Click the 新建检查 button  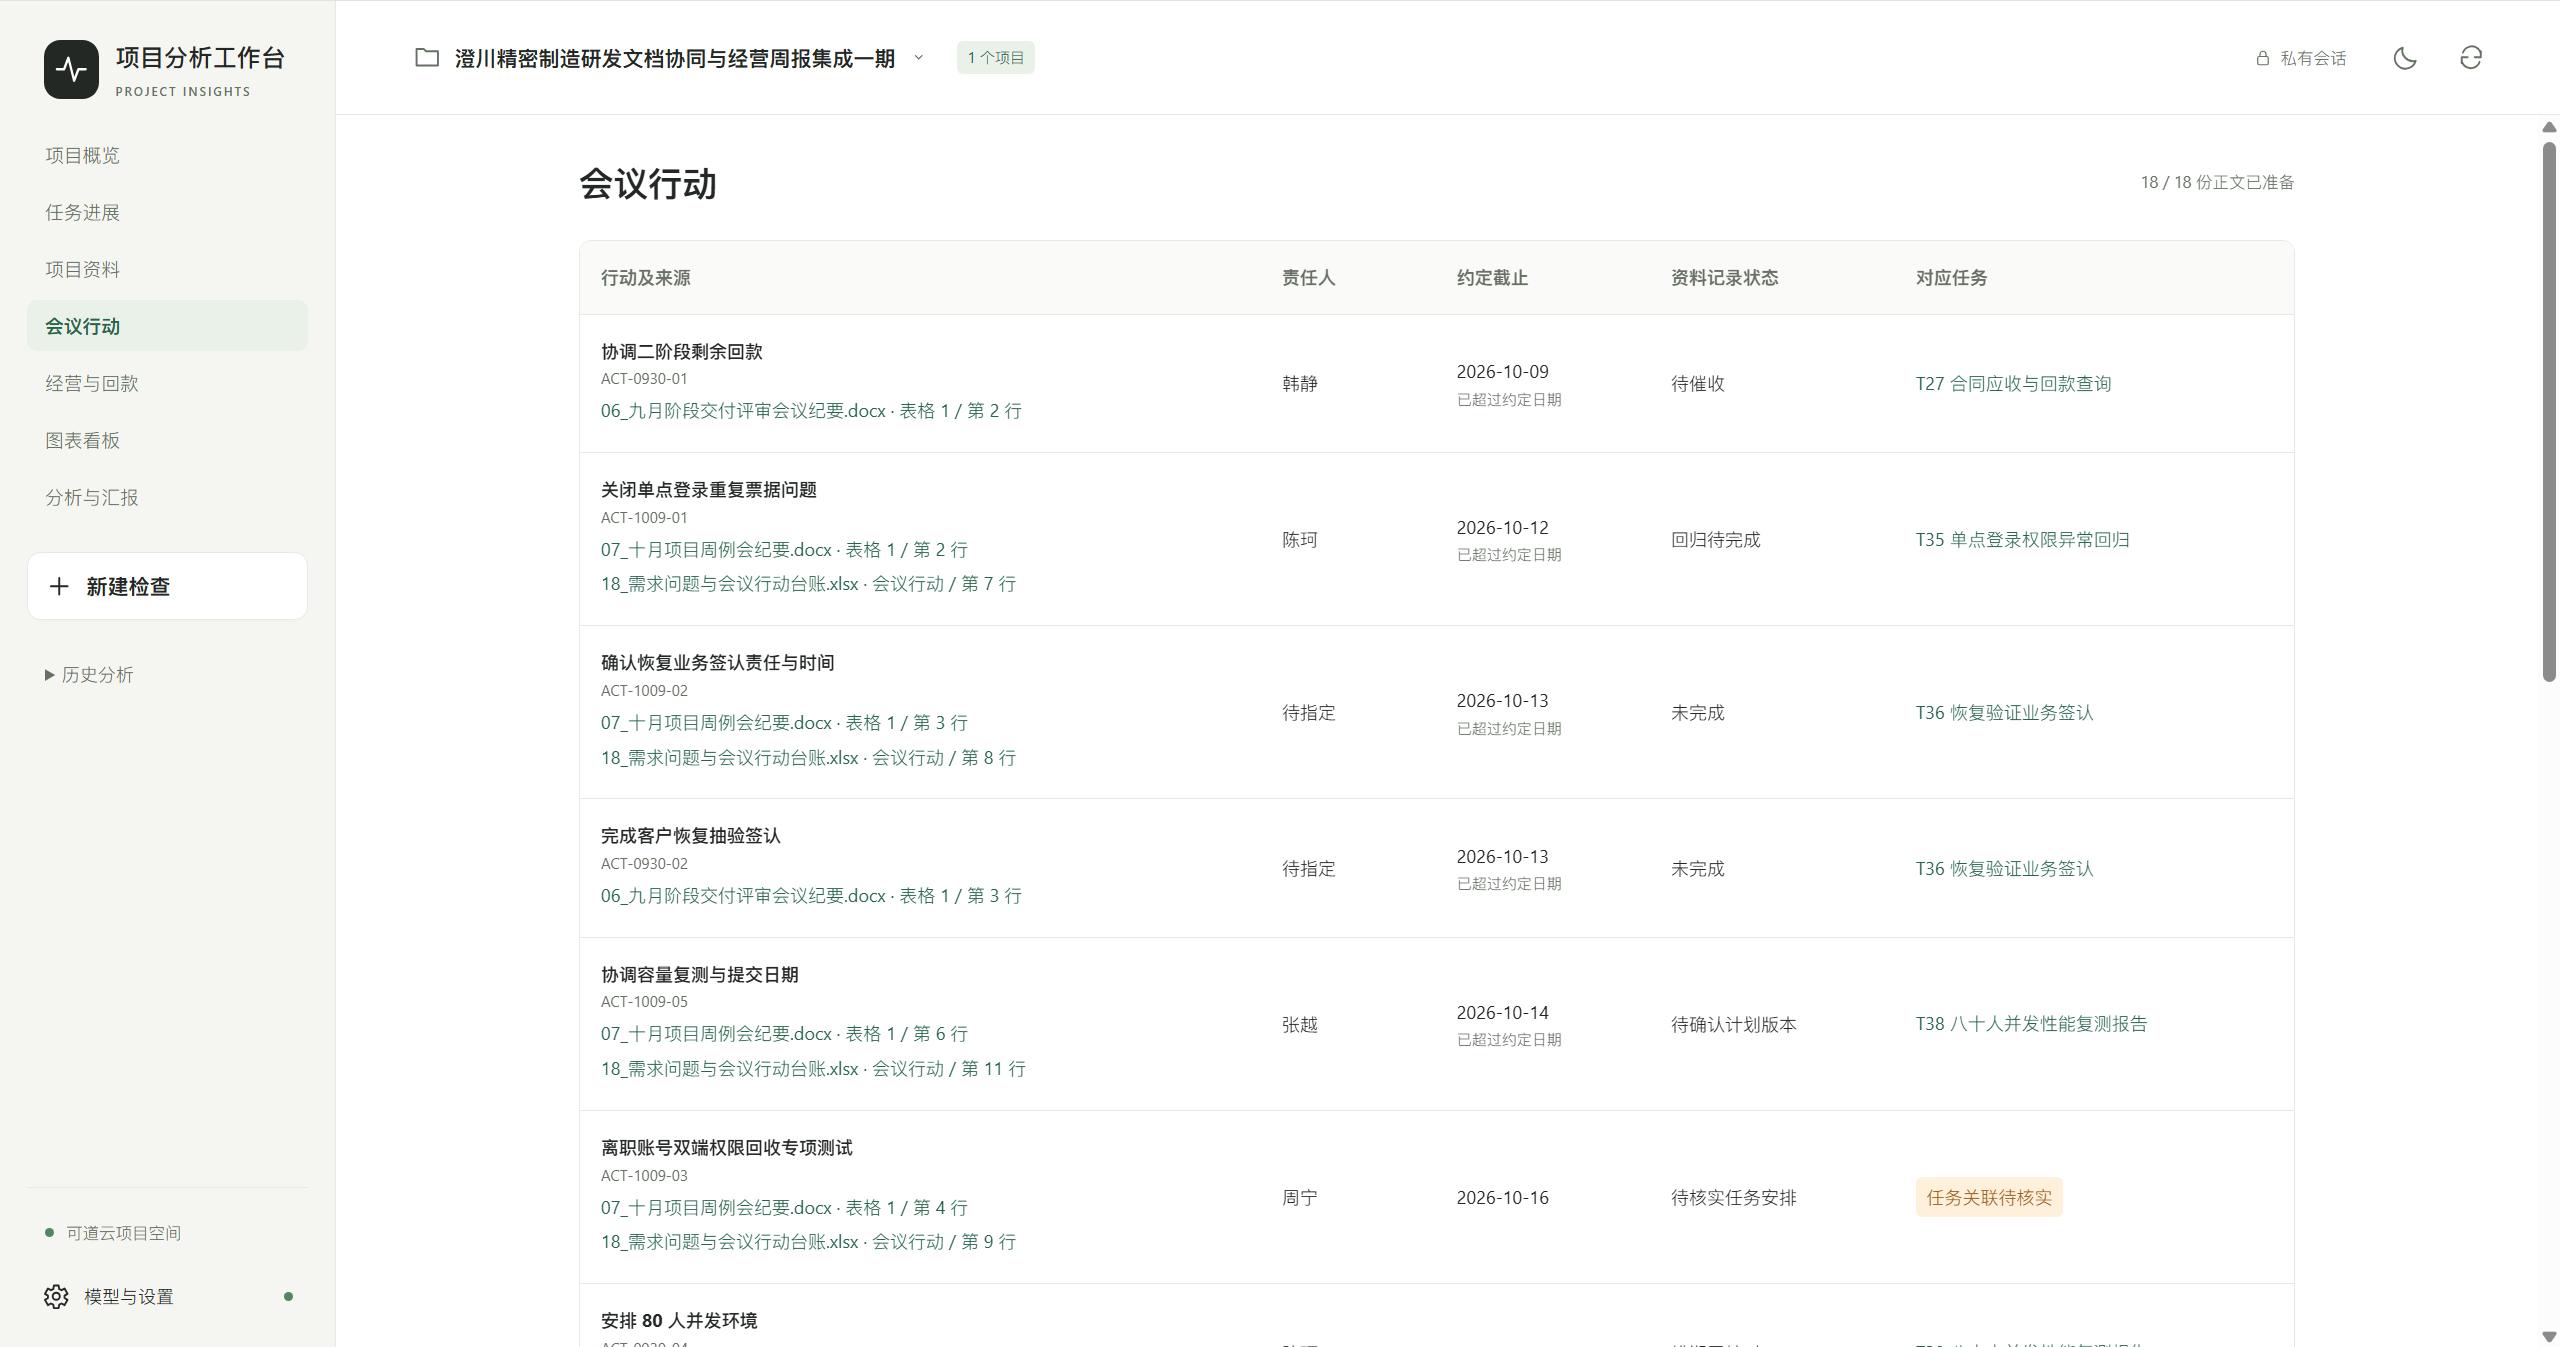click(x=167, y=586)
